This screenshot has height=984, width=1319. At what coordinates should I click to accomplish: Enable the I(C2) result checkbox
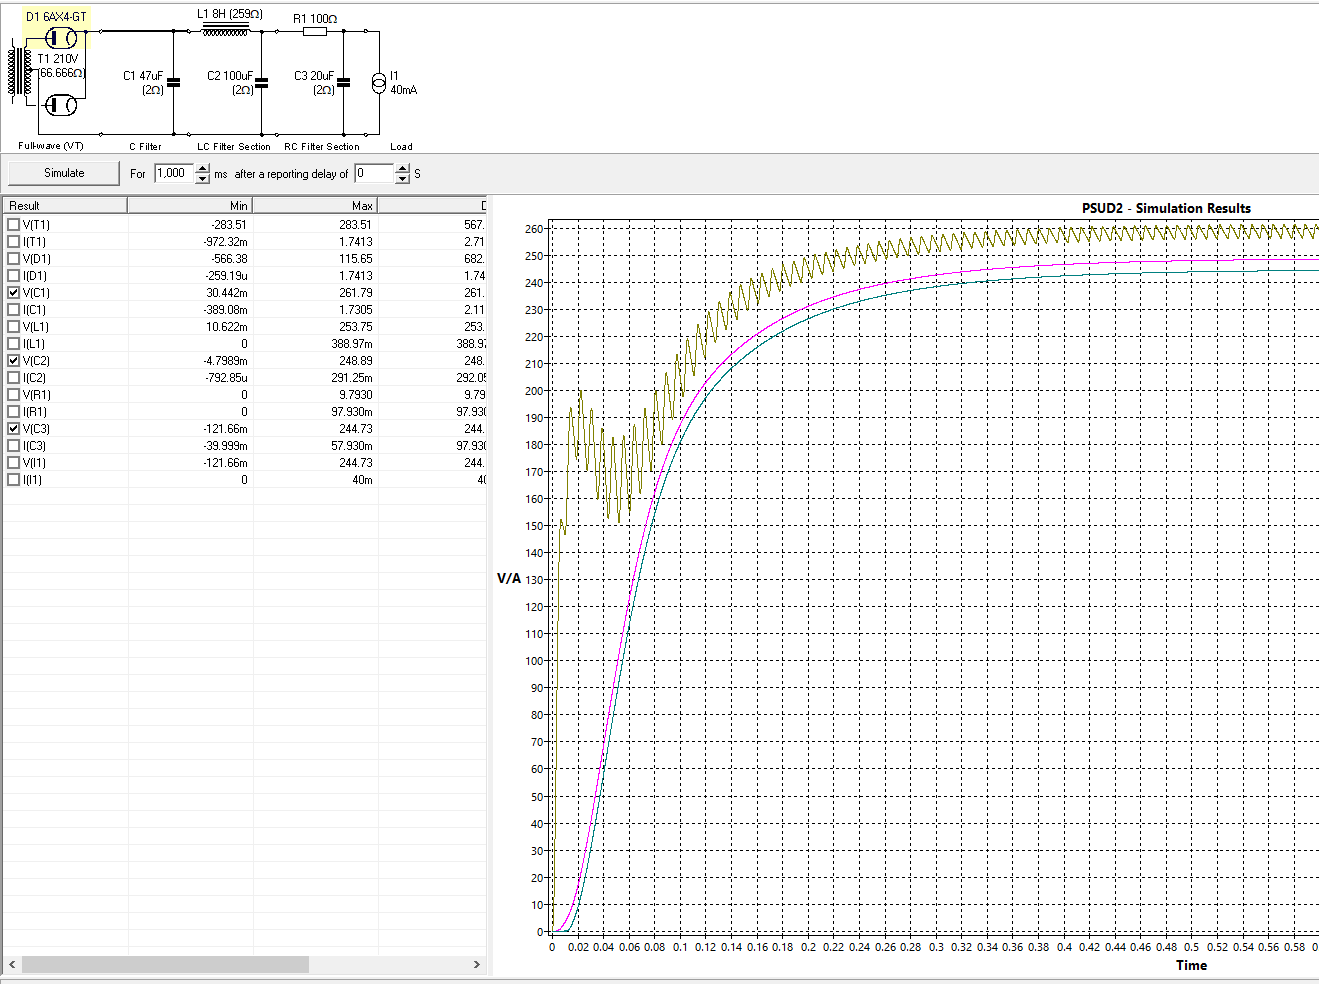click(x=14, y=378)
